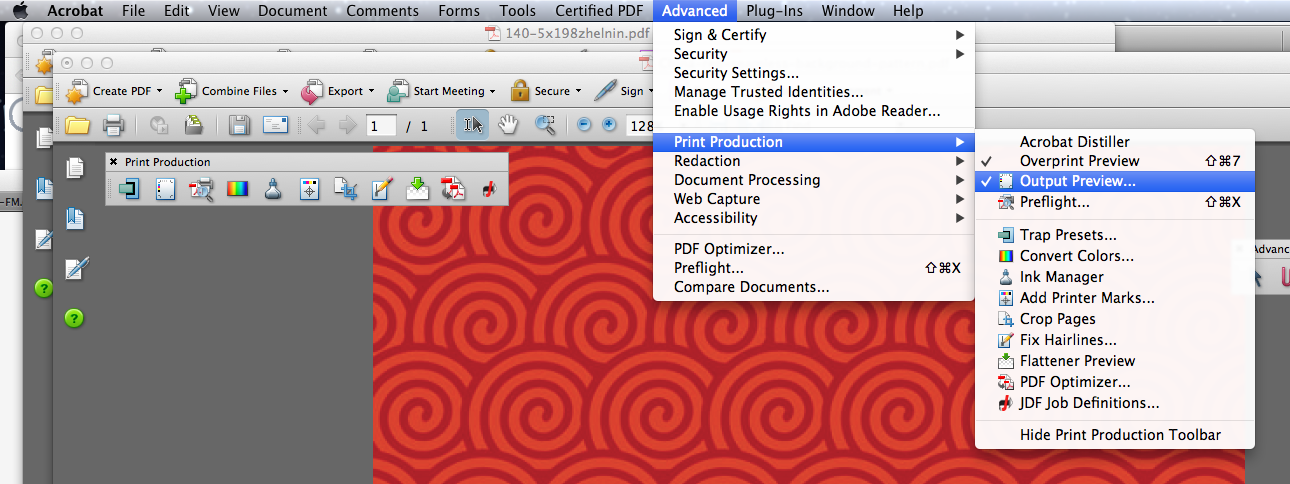
Task: Click Flattener Preview icon in floating toolbar
Action: (417, 188)
